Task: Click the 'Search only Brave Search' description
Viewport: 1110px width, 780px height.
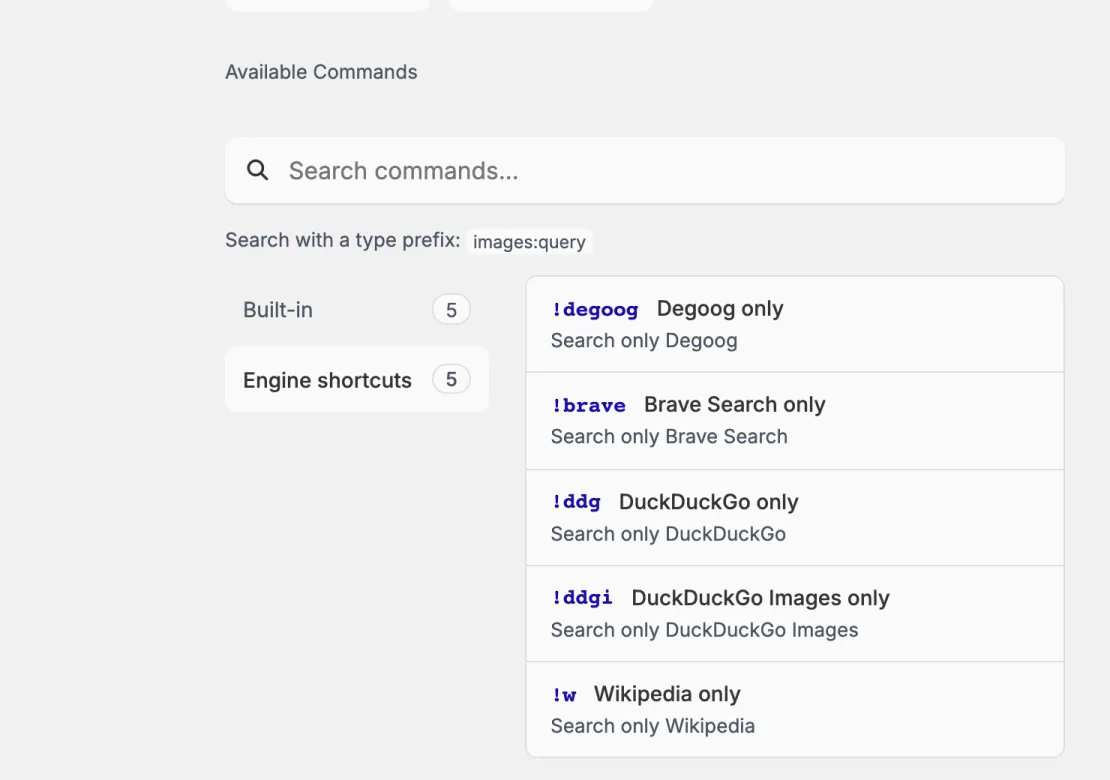Action: pyautogui.click(x=669, y=437)
